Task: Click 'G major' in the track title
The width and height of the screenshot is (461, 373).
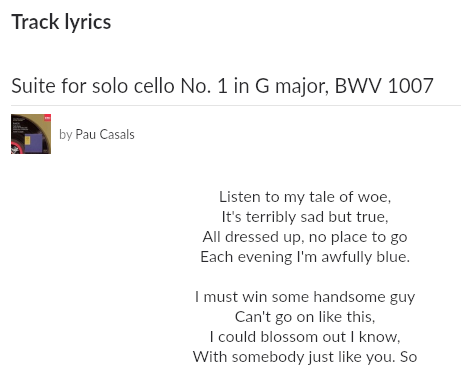Action: [293, 86]
